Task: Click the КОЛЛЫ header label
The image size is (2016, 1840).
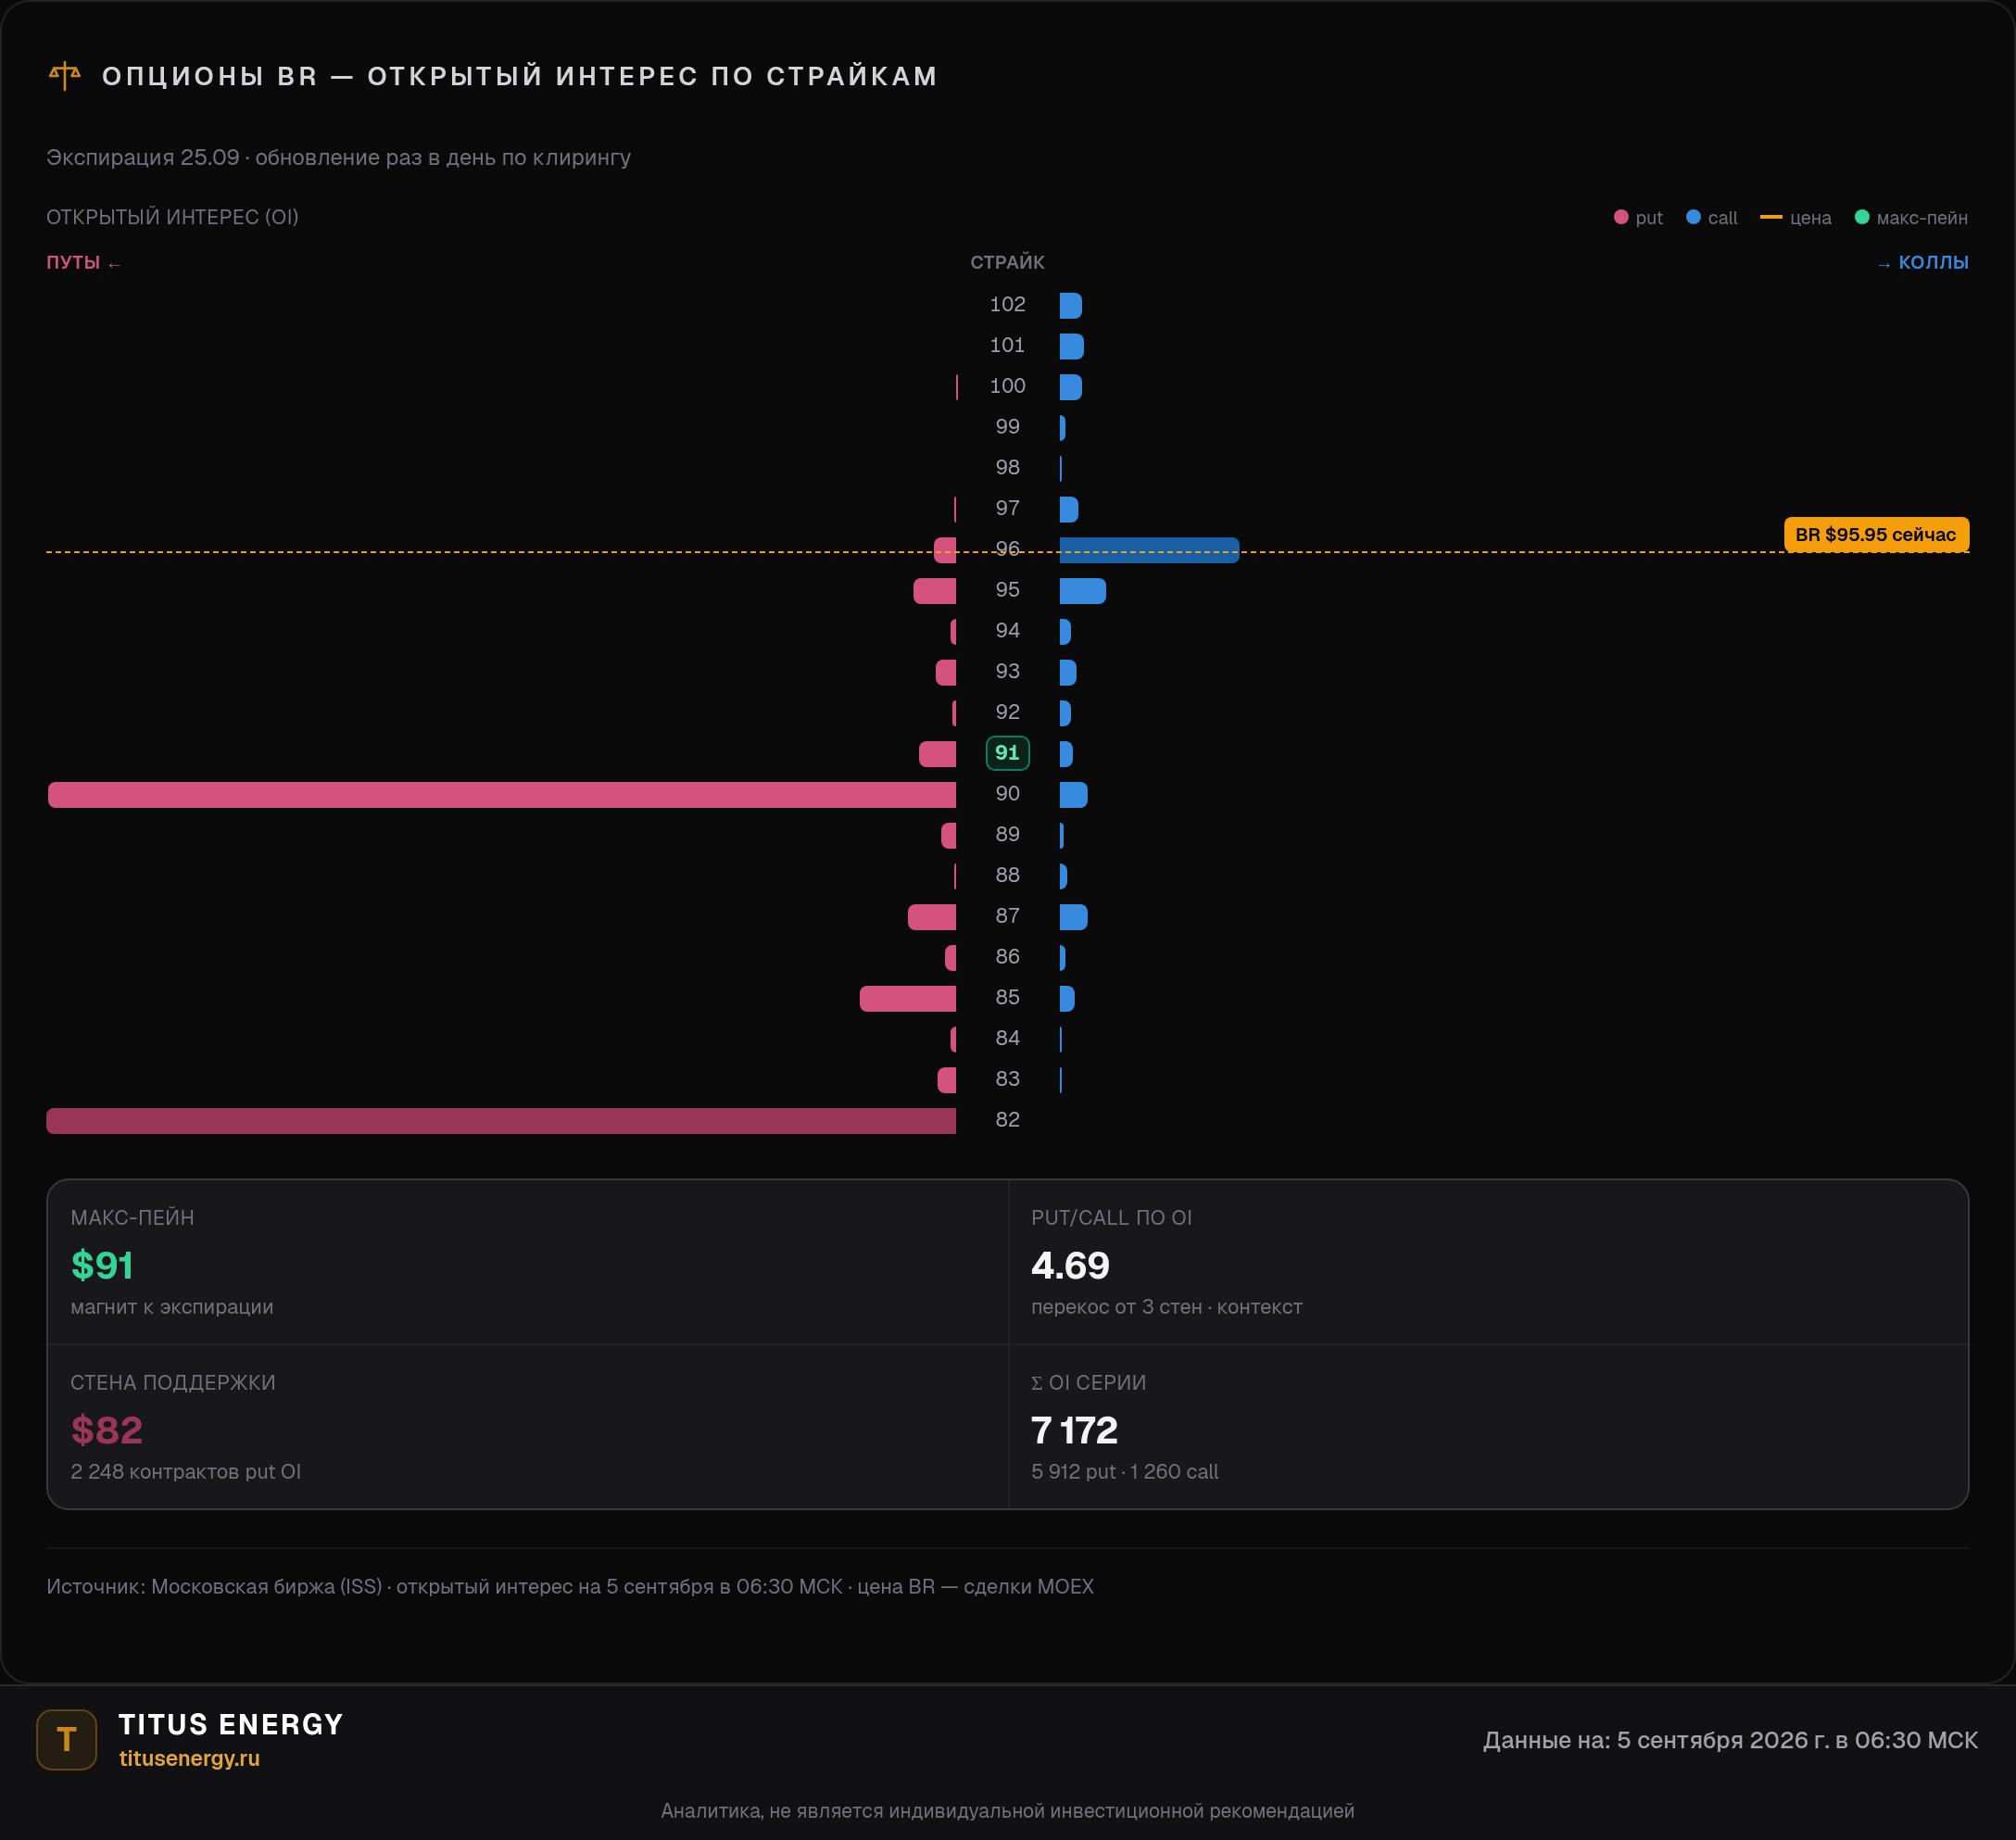Action: [1933, 262]
